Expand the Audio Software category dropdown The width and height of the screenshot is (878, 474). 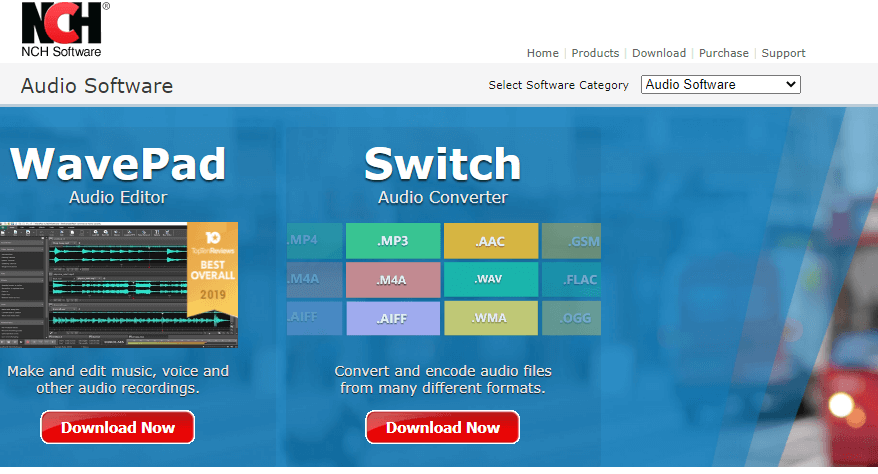coord(721,85)
